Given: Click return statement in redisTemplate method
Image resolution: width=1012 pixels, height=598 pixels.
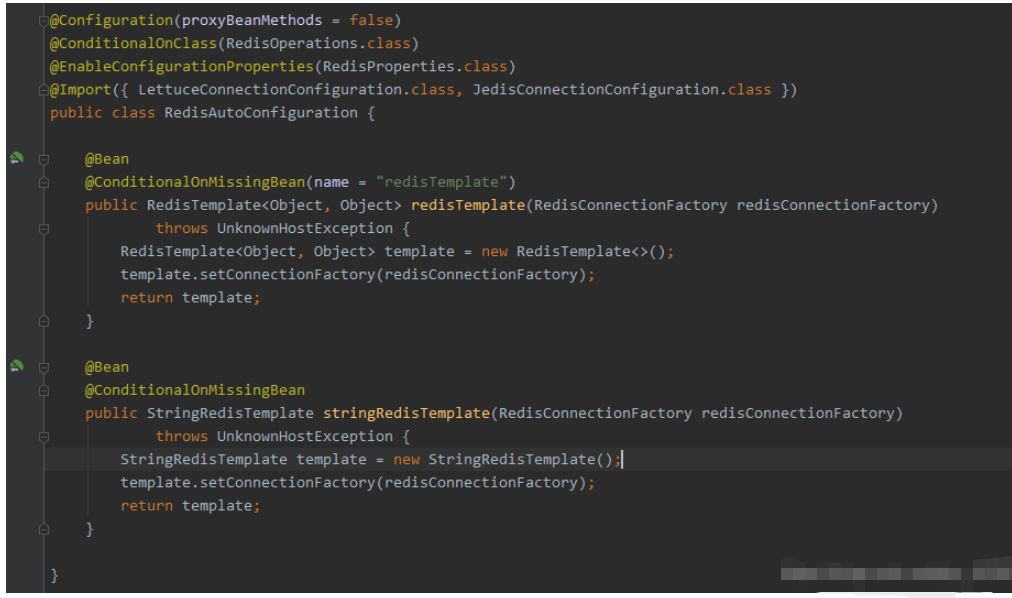Looking at the screenshot, I should [x=190, y=298].
